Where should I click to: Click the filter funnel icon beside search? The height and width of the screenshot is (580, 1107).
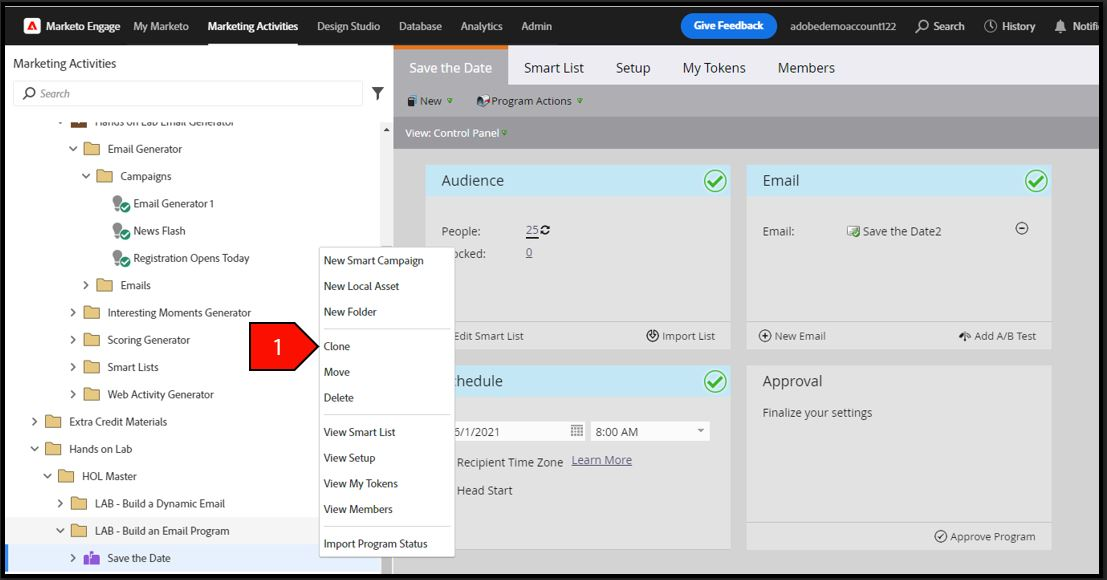(x=378, y=93)
